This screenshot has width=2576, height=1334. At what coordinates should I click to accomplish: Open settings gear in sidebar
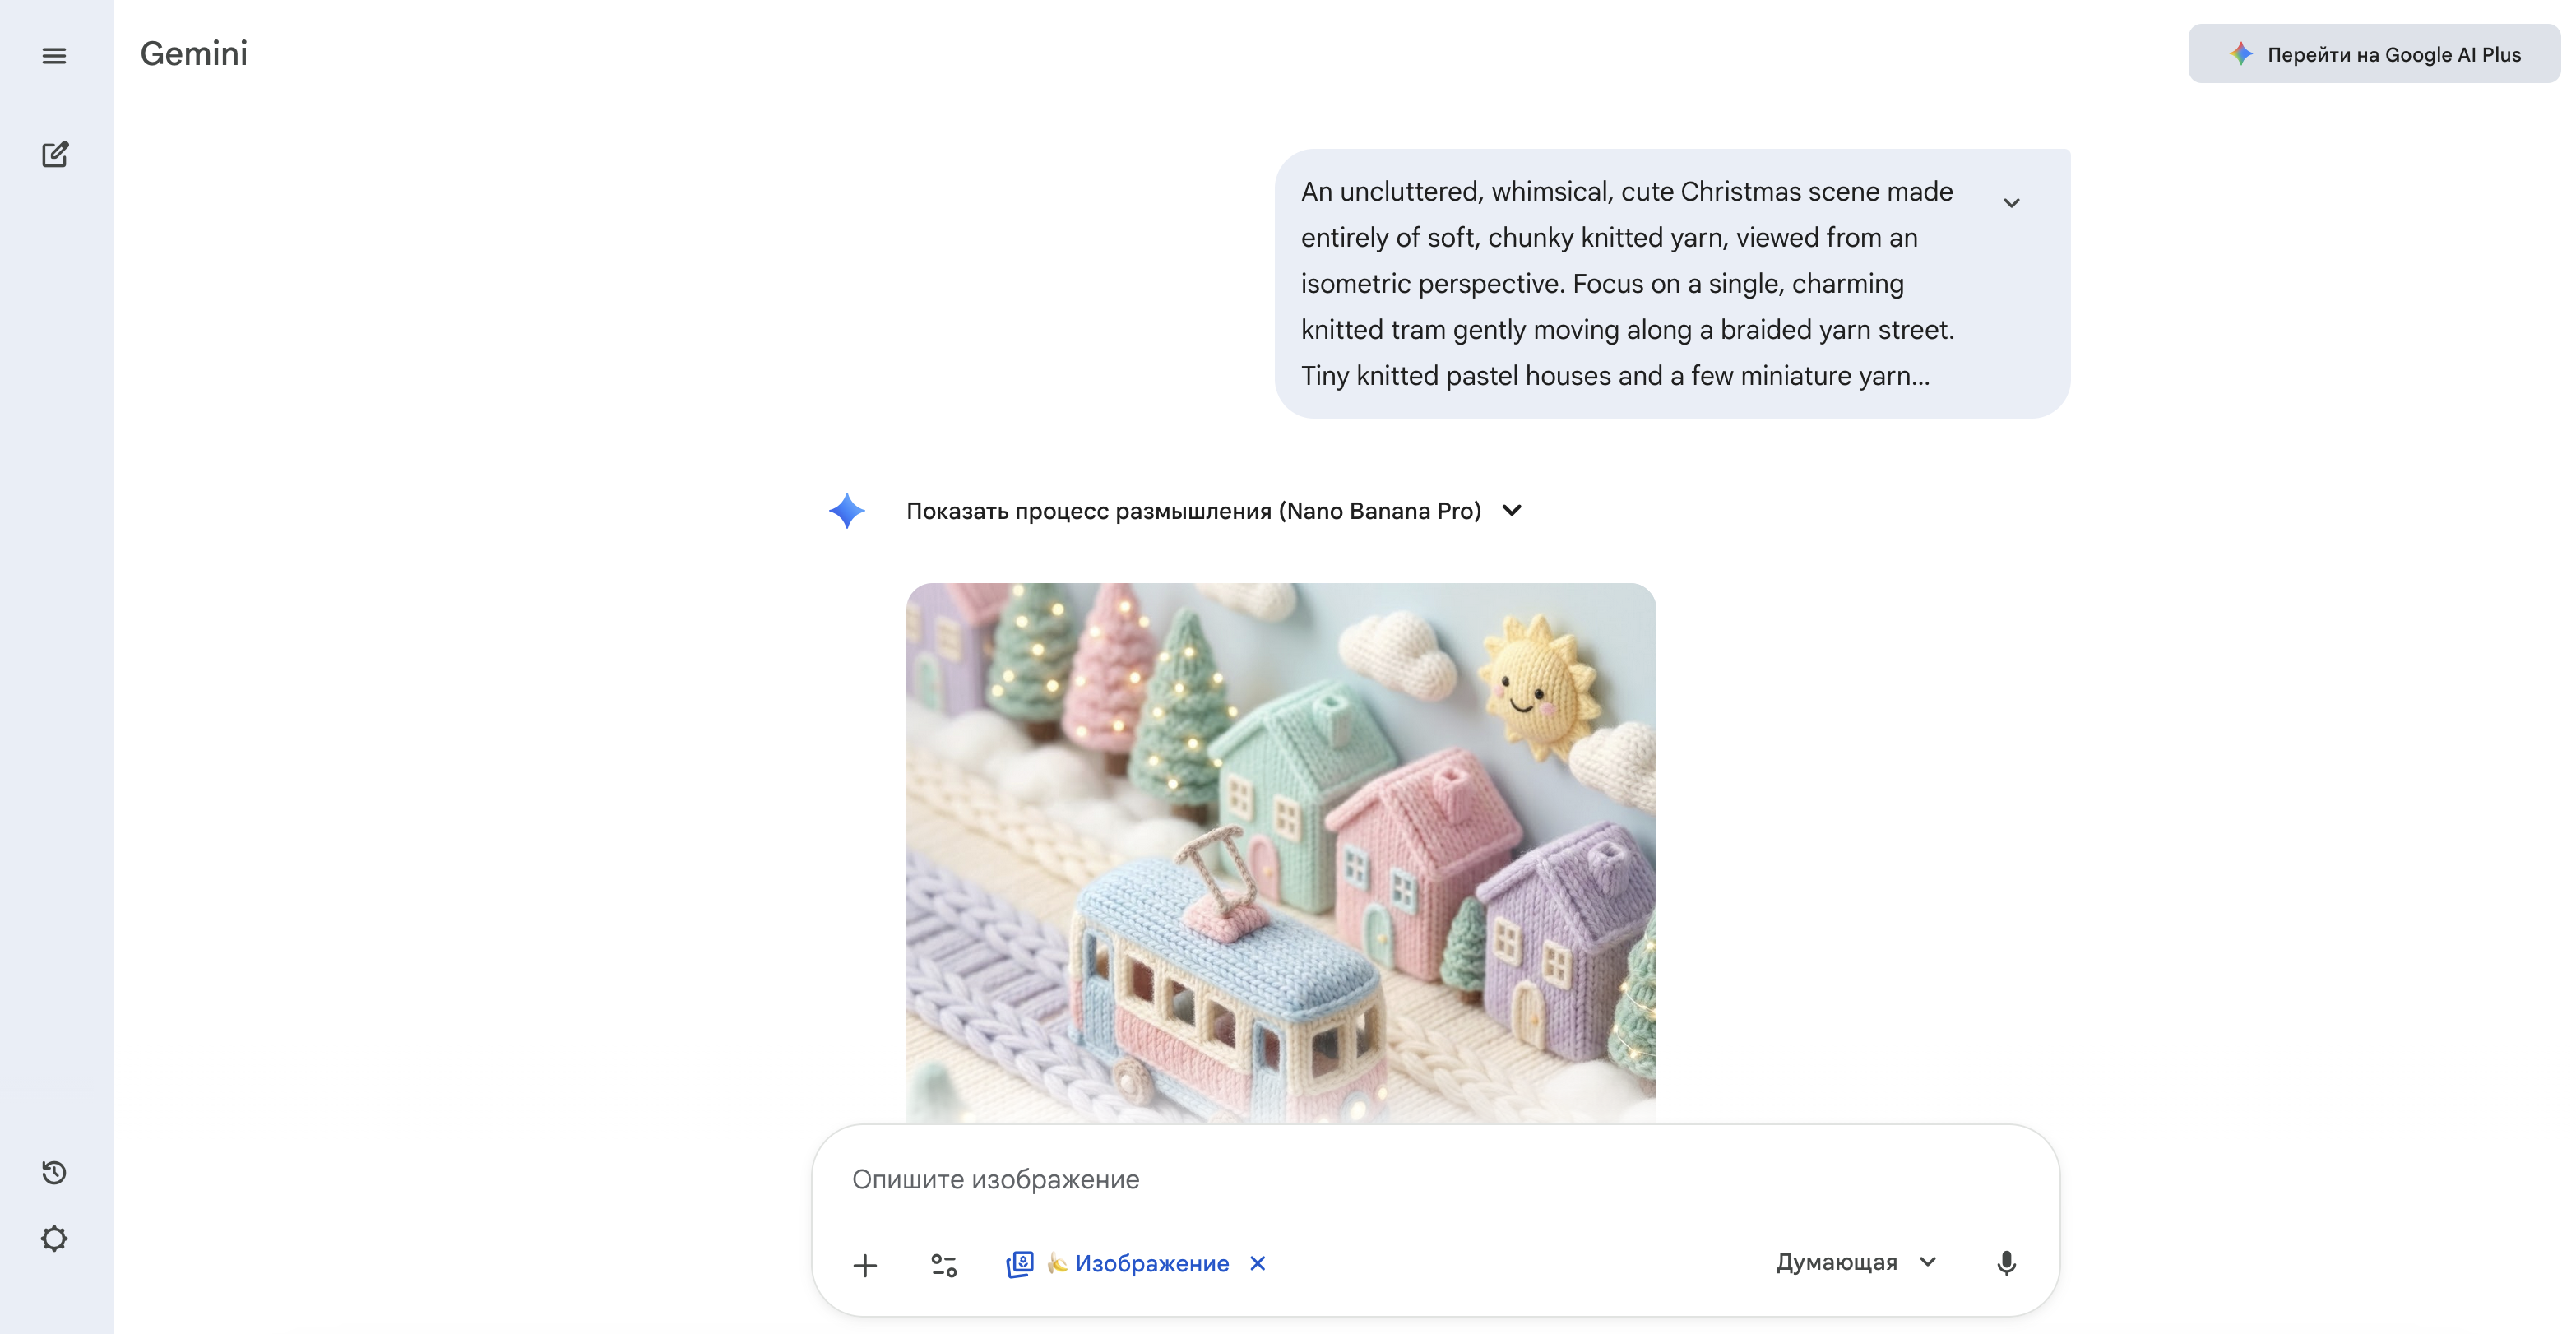(x=54, y=1239)
